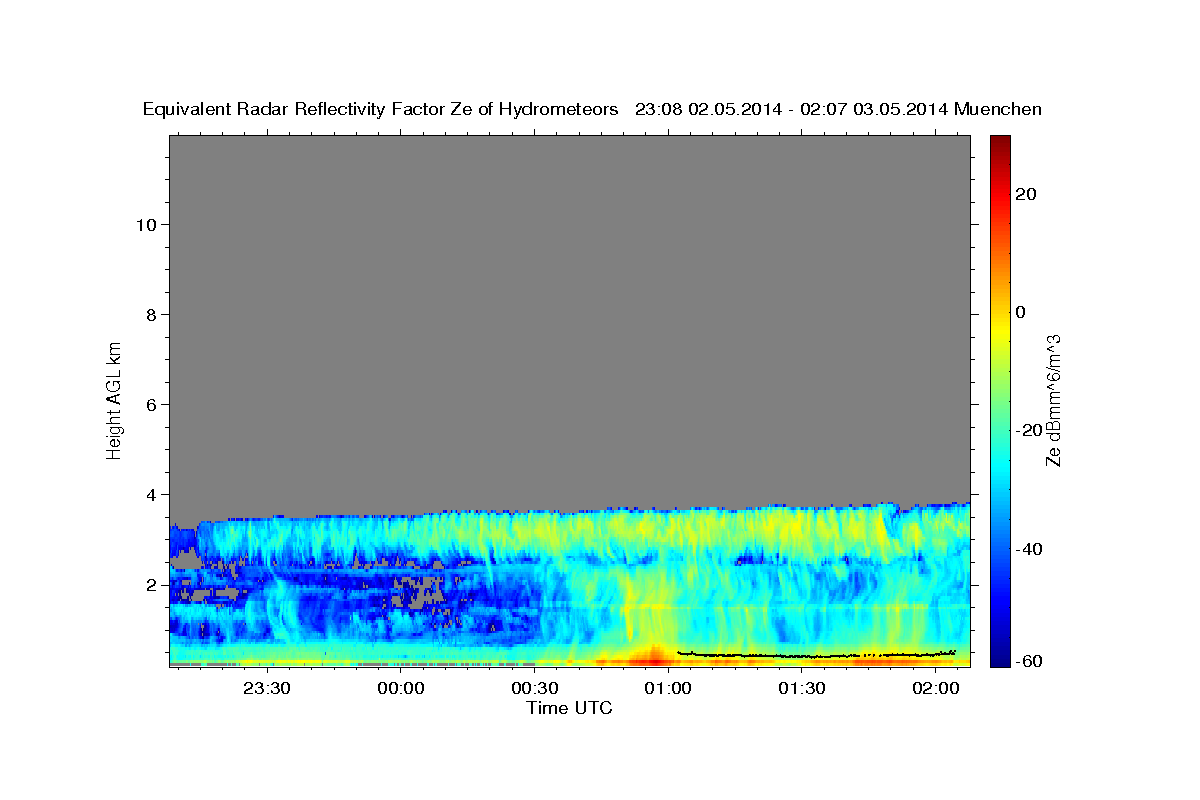Click the 02:00 time axis label
Image resolution: width=1200 pixels, height=800 pixels.
click(x=935, y=688)
